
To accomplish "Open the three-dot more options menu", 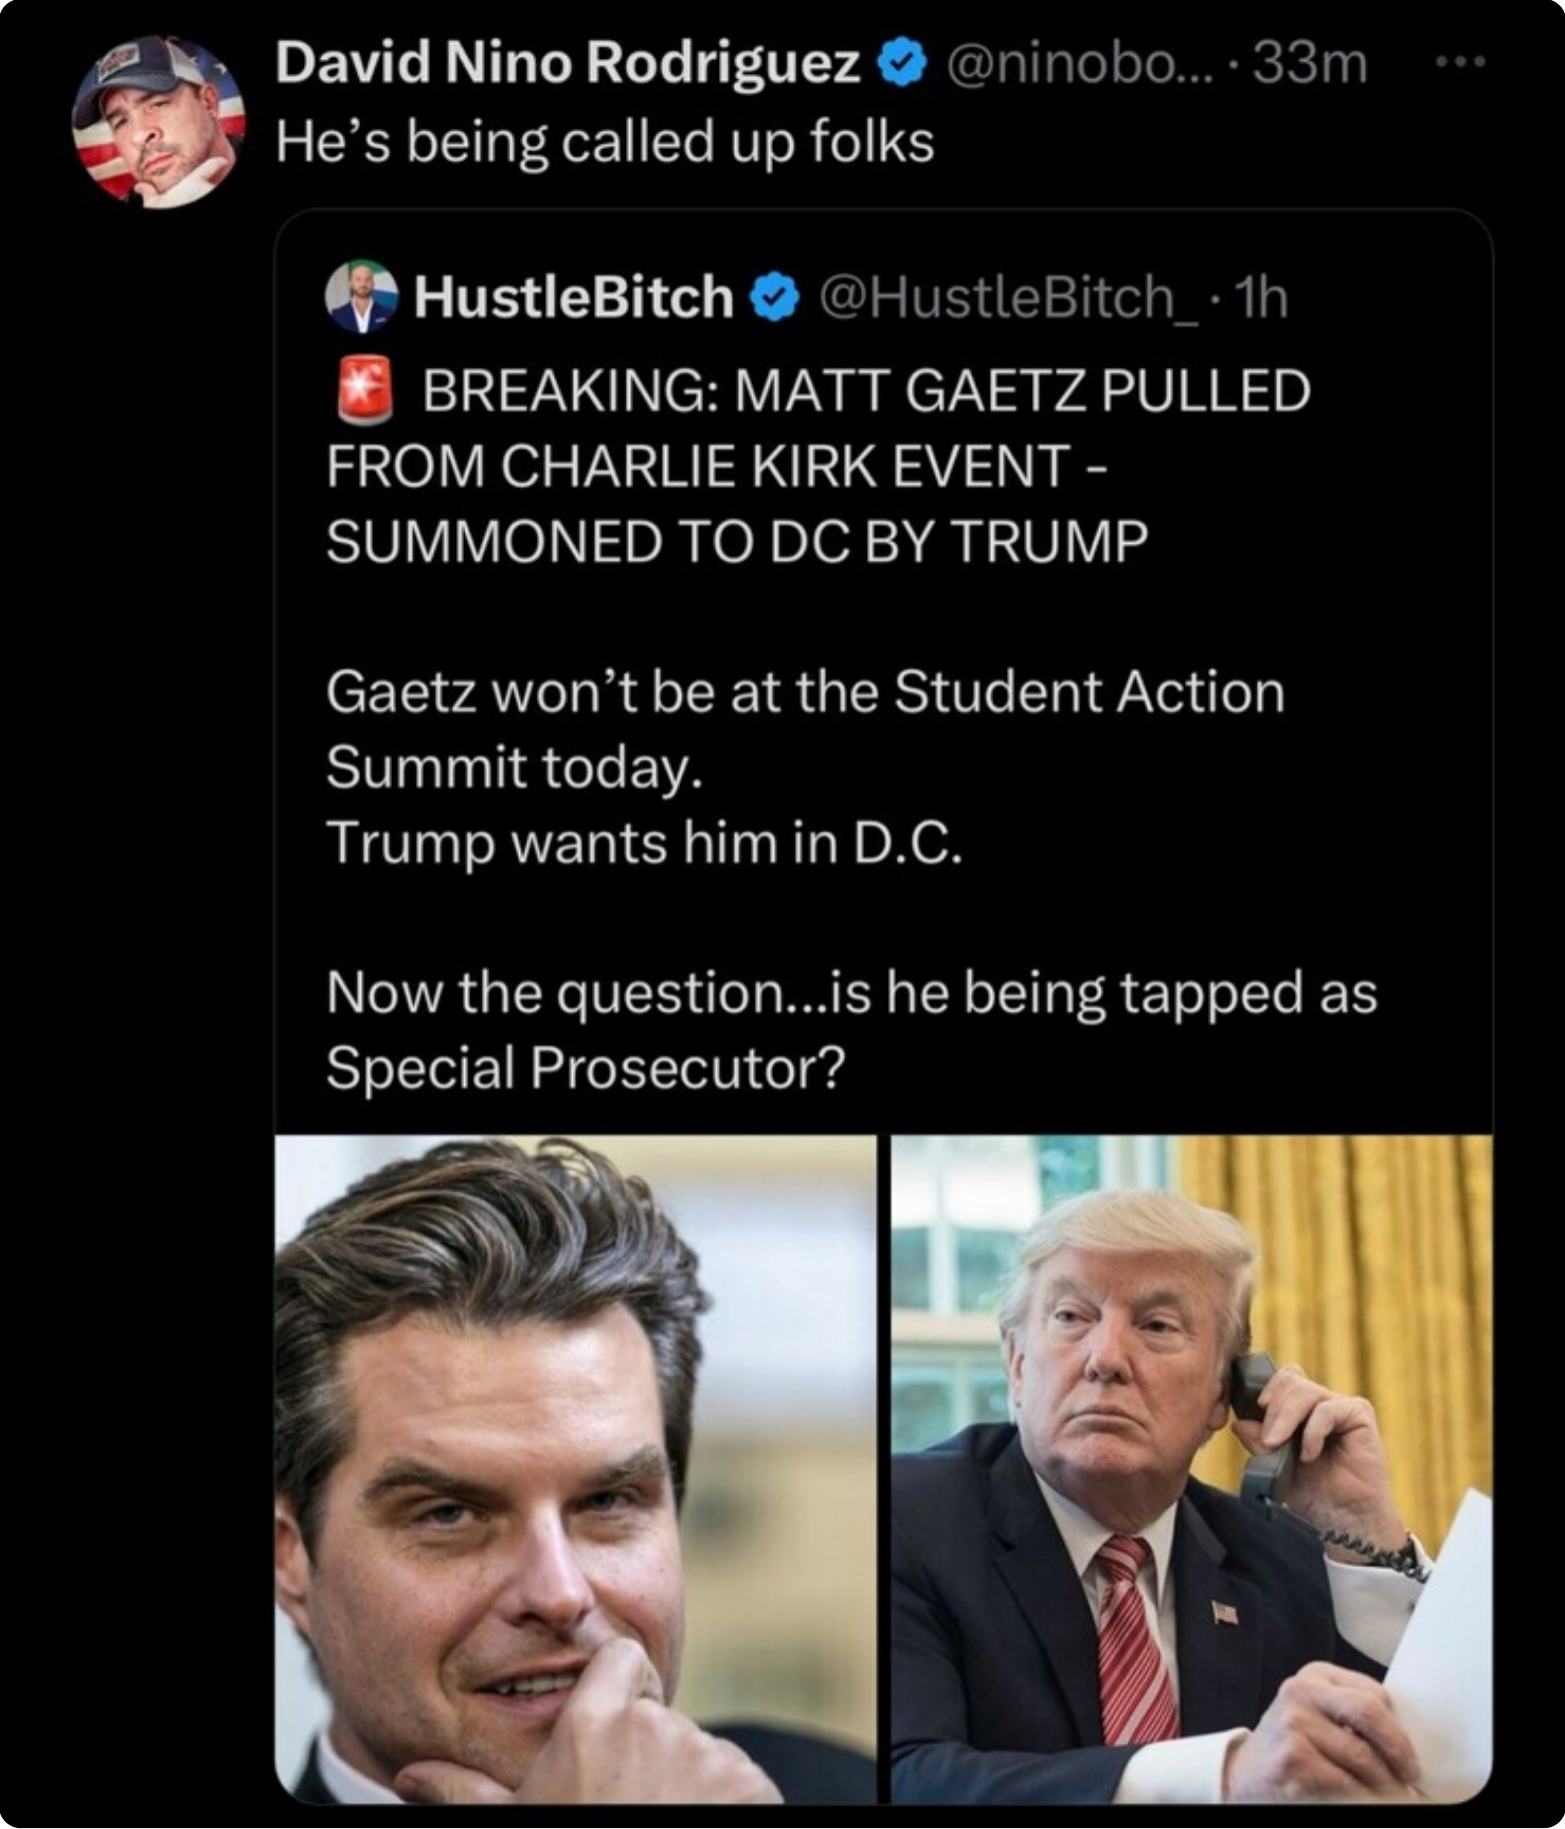I will click(1460, 63).
